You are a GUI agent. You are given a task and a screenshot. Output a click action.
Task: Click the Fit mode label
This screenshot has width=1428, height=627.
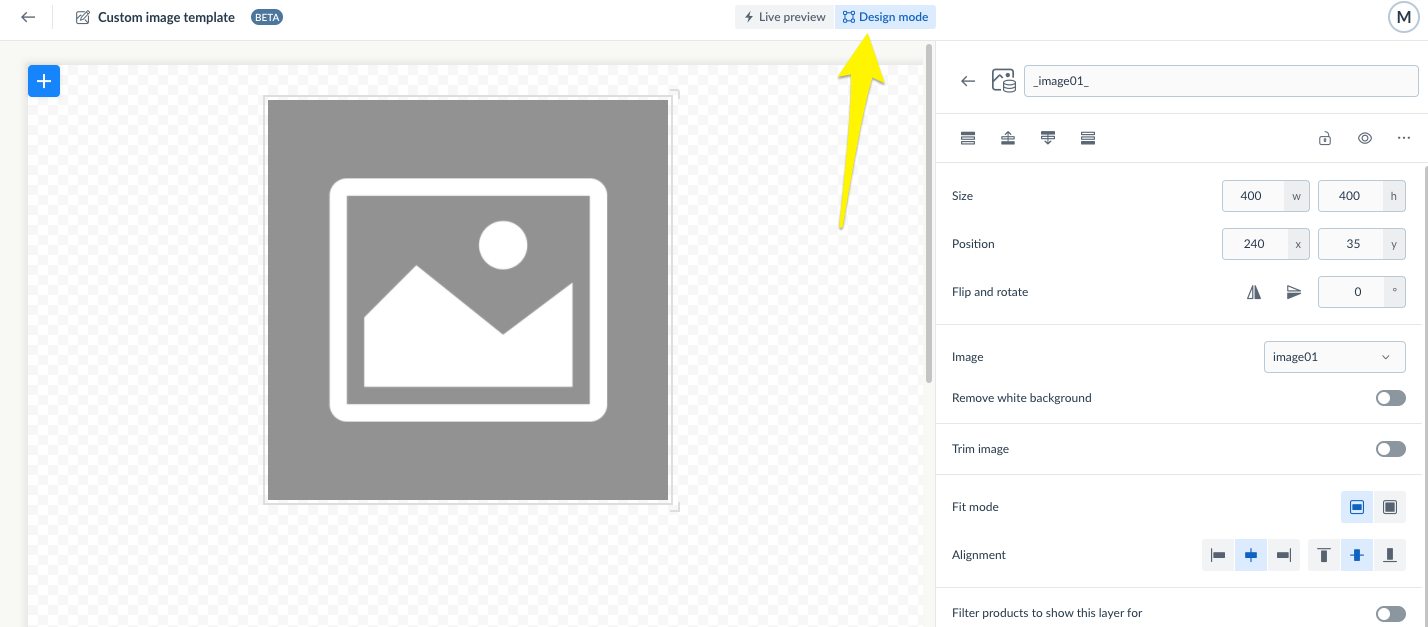[975, 507]
